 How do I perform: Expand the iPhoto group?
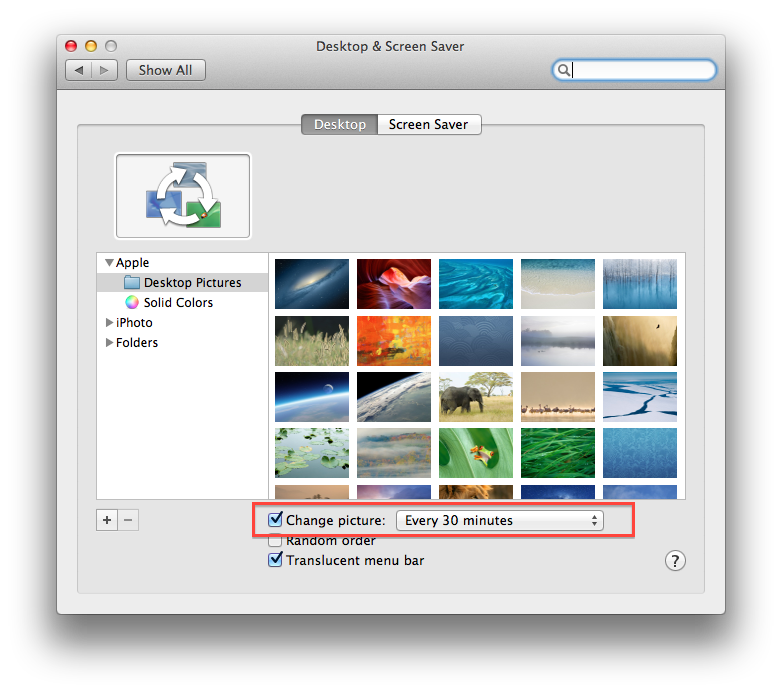tap(109, 323)
